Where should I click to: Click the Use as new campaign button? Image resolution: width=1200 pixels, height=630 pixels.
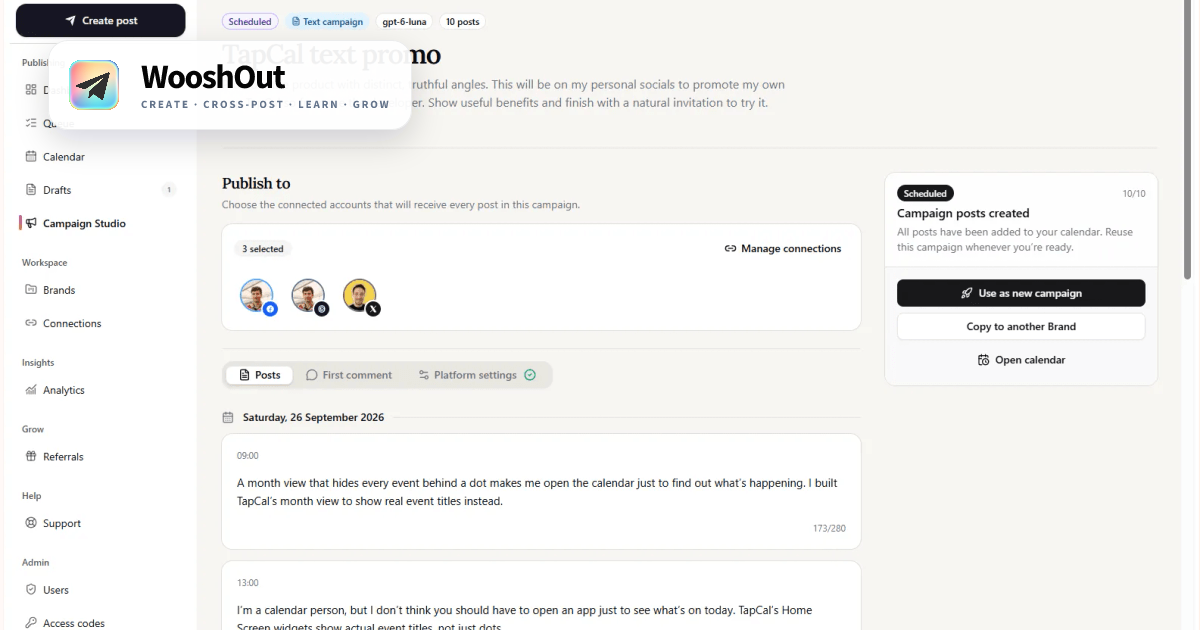coord(1021,293)
